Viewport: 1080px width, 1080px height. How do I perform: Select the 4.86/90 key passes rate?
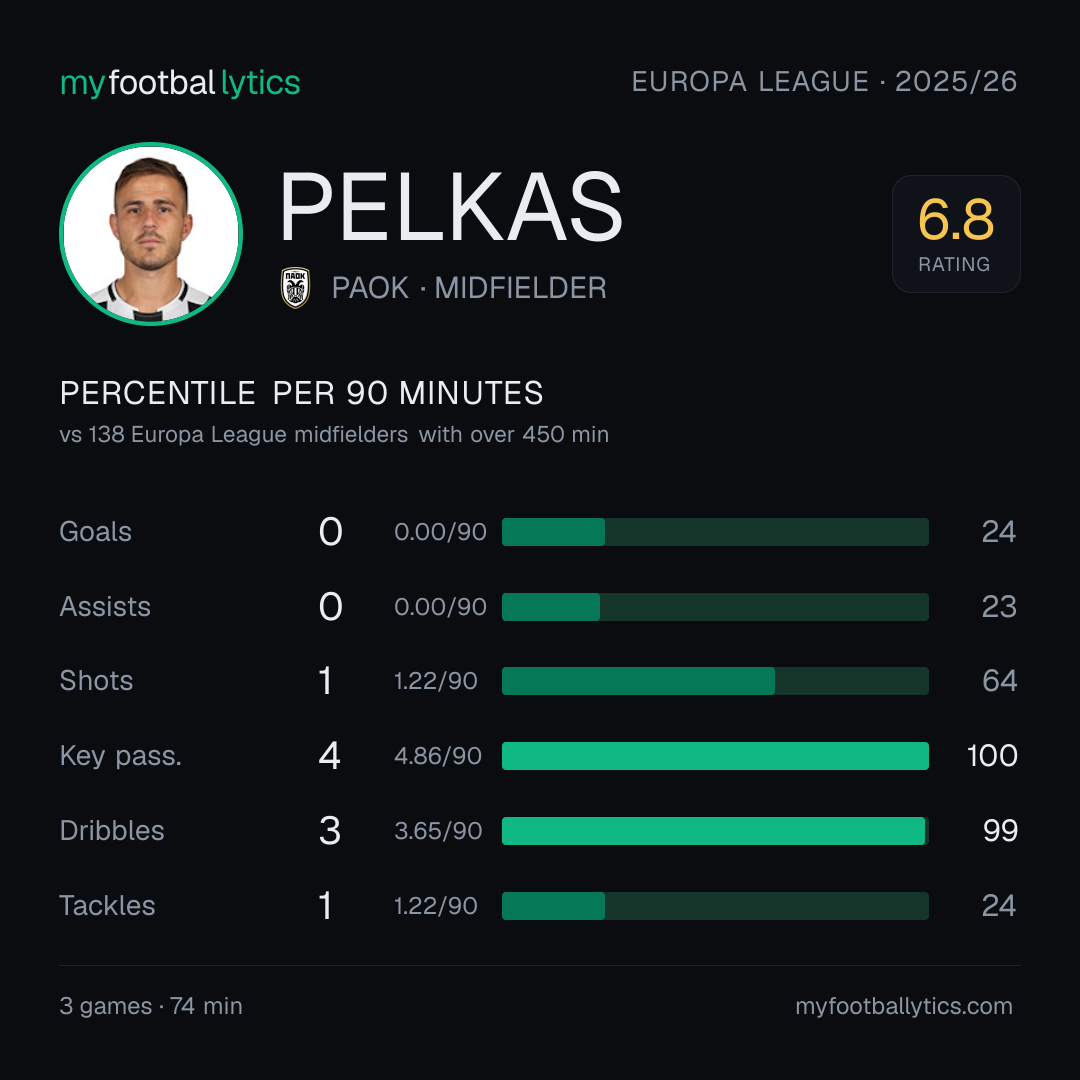(437, 756)
